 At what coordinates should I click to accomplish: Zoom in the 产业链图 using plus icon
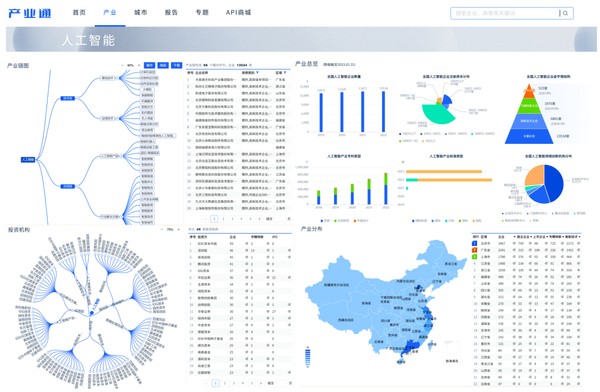coord(139,65)
